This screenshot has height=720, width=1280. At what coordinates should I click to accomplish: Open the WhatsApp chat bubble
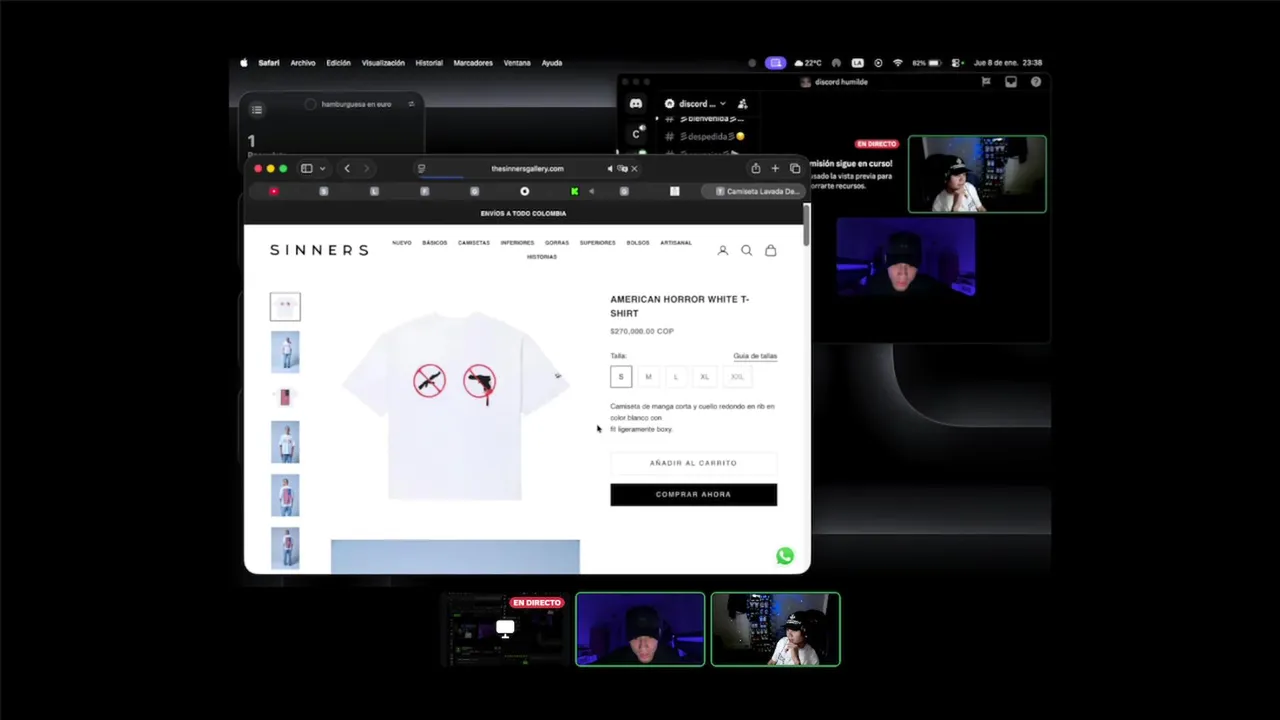point(785,557)
